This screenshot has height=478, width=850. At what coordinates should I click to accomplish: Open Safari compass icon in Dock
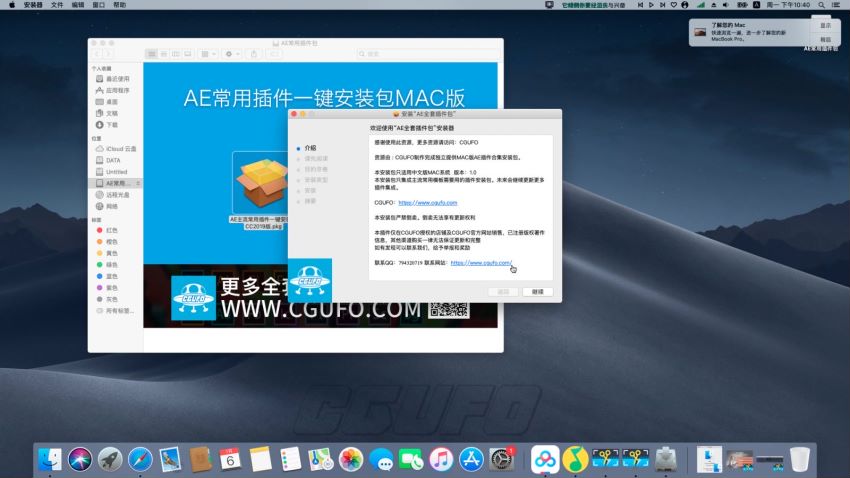click(140, 459)
